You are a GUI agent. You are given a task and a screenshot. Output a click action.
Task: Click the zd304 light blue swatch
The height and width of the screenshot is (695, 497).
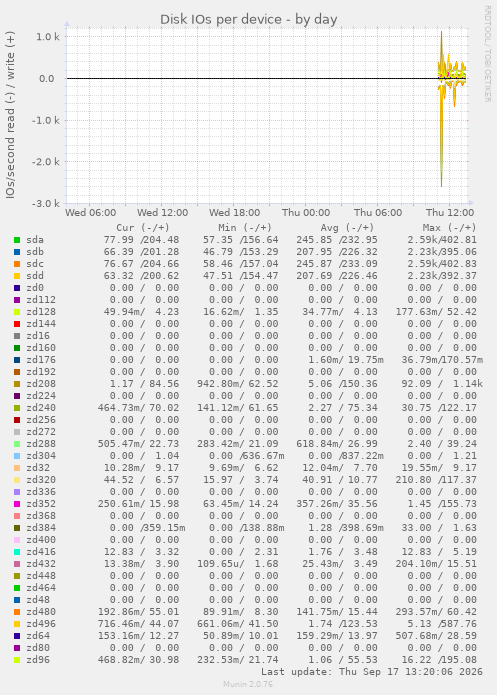17,456
